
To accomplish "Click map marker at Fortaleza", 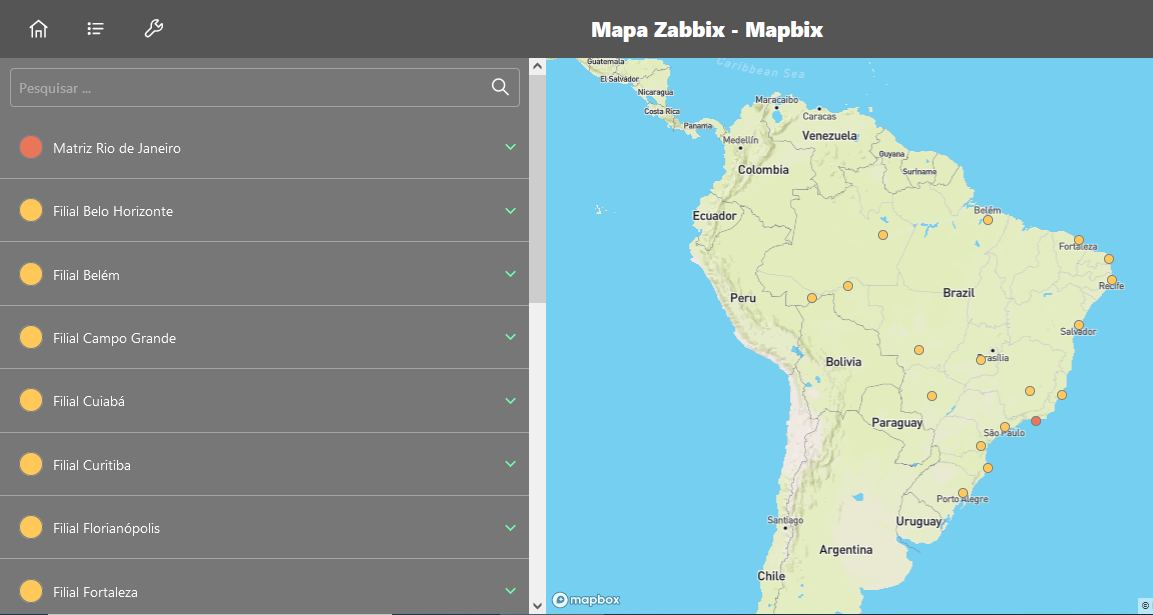I will 1079,240.
